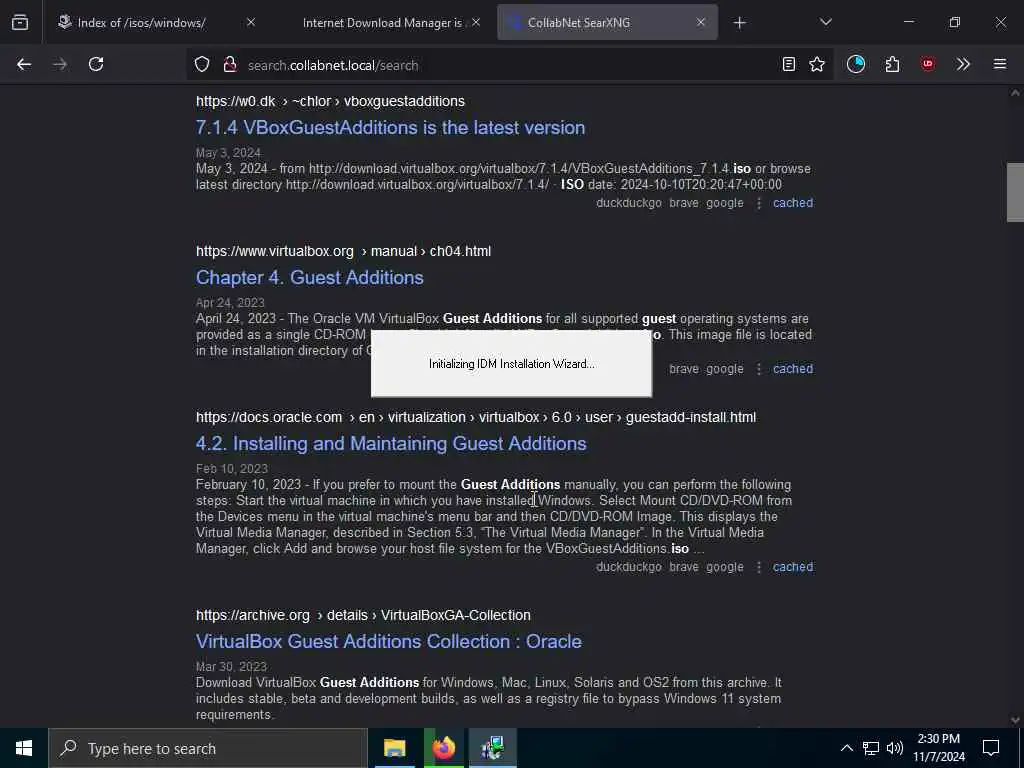Open Chapter 4. Guest Additions result

310,278
